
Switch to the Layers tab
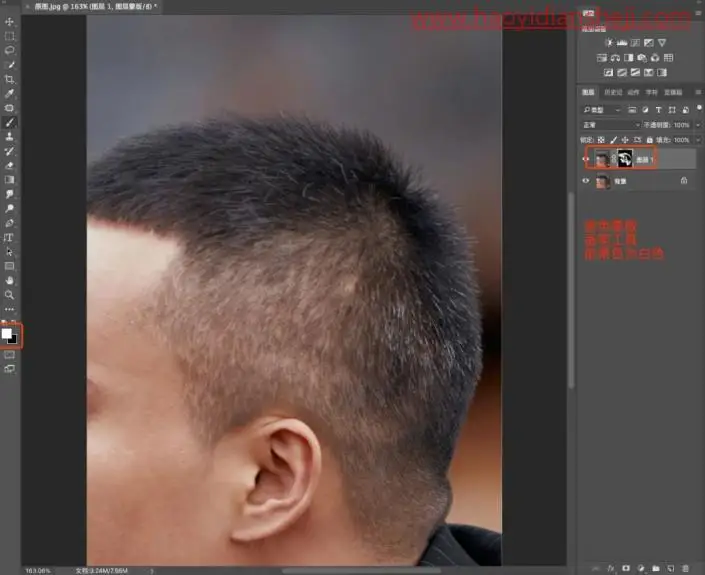pyautogui.click(x=588, y=92)
